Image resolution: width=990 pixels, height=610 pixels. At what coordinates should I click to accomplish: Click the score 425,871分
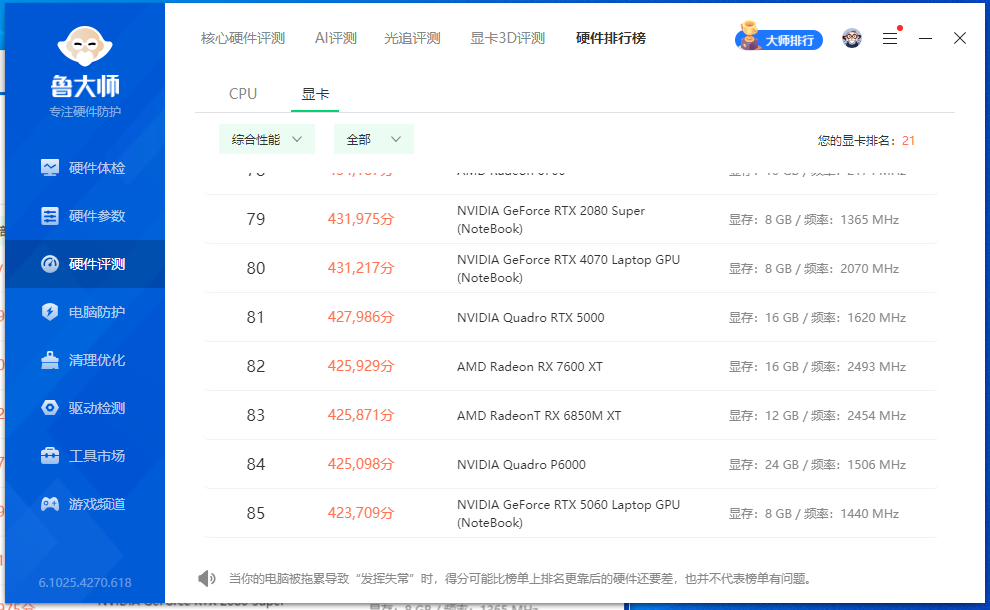tap(361, 416)
